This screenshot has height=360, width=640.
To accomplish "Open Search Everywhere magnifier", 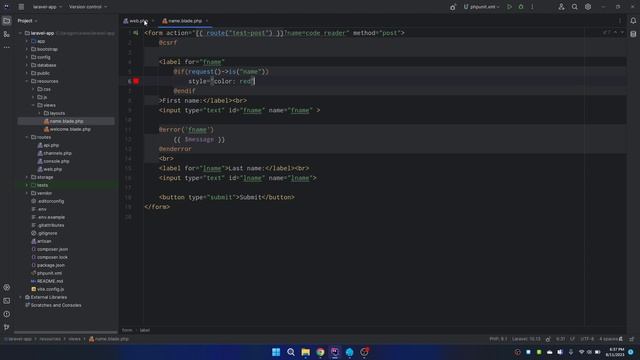I will [575, 7].
